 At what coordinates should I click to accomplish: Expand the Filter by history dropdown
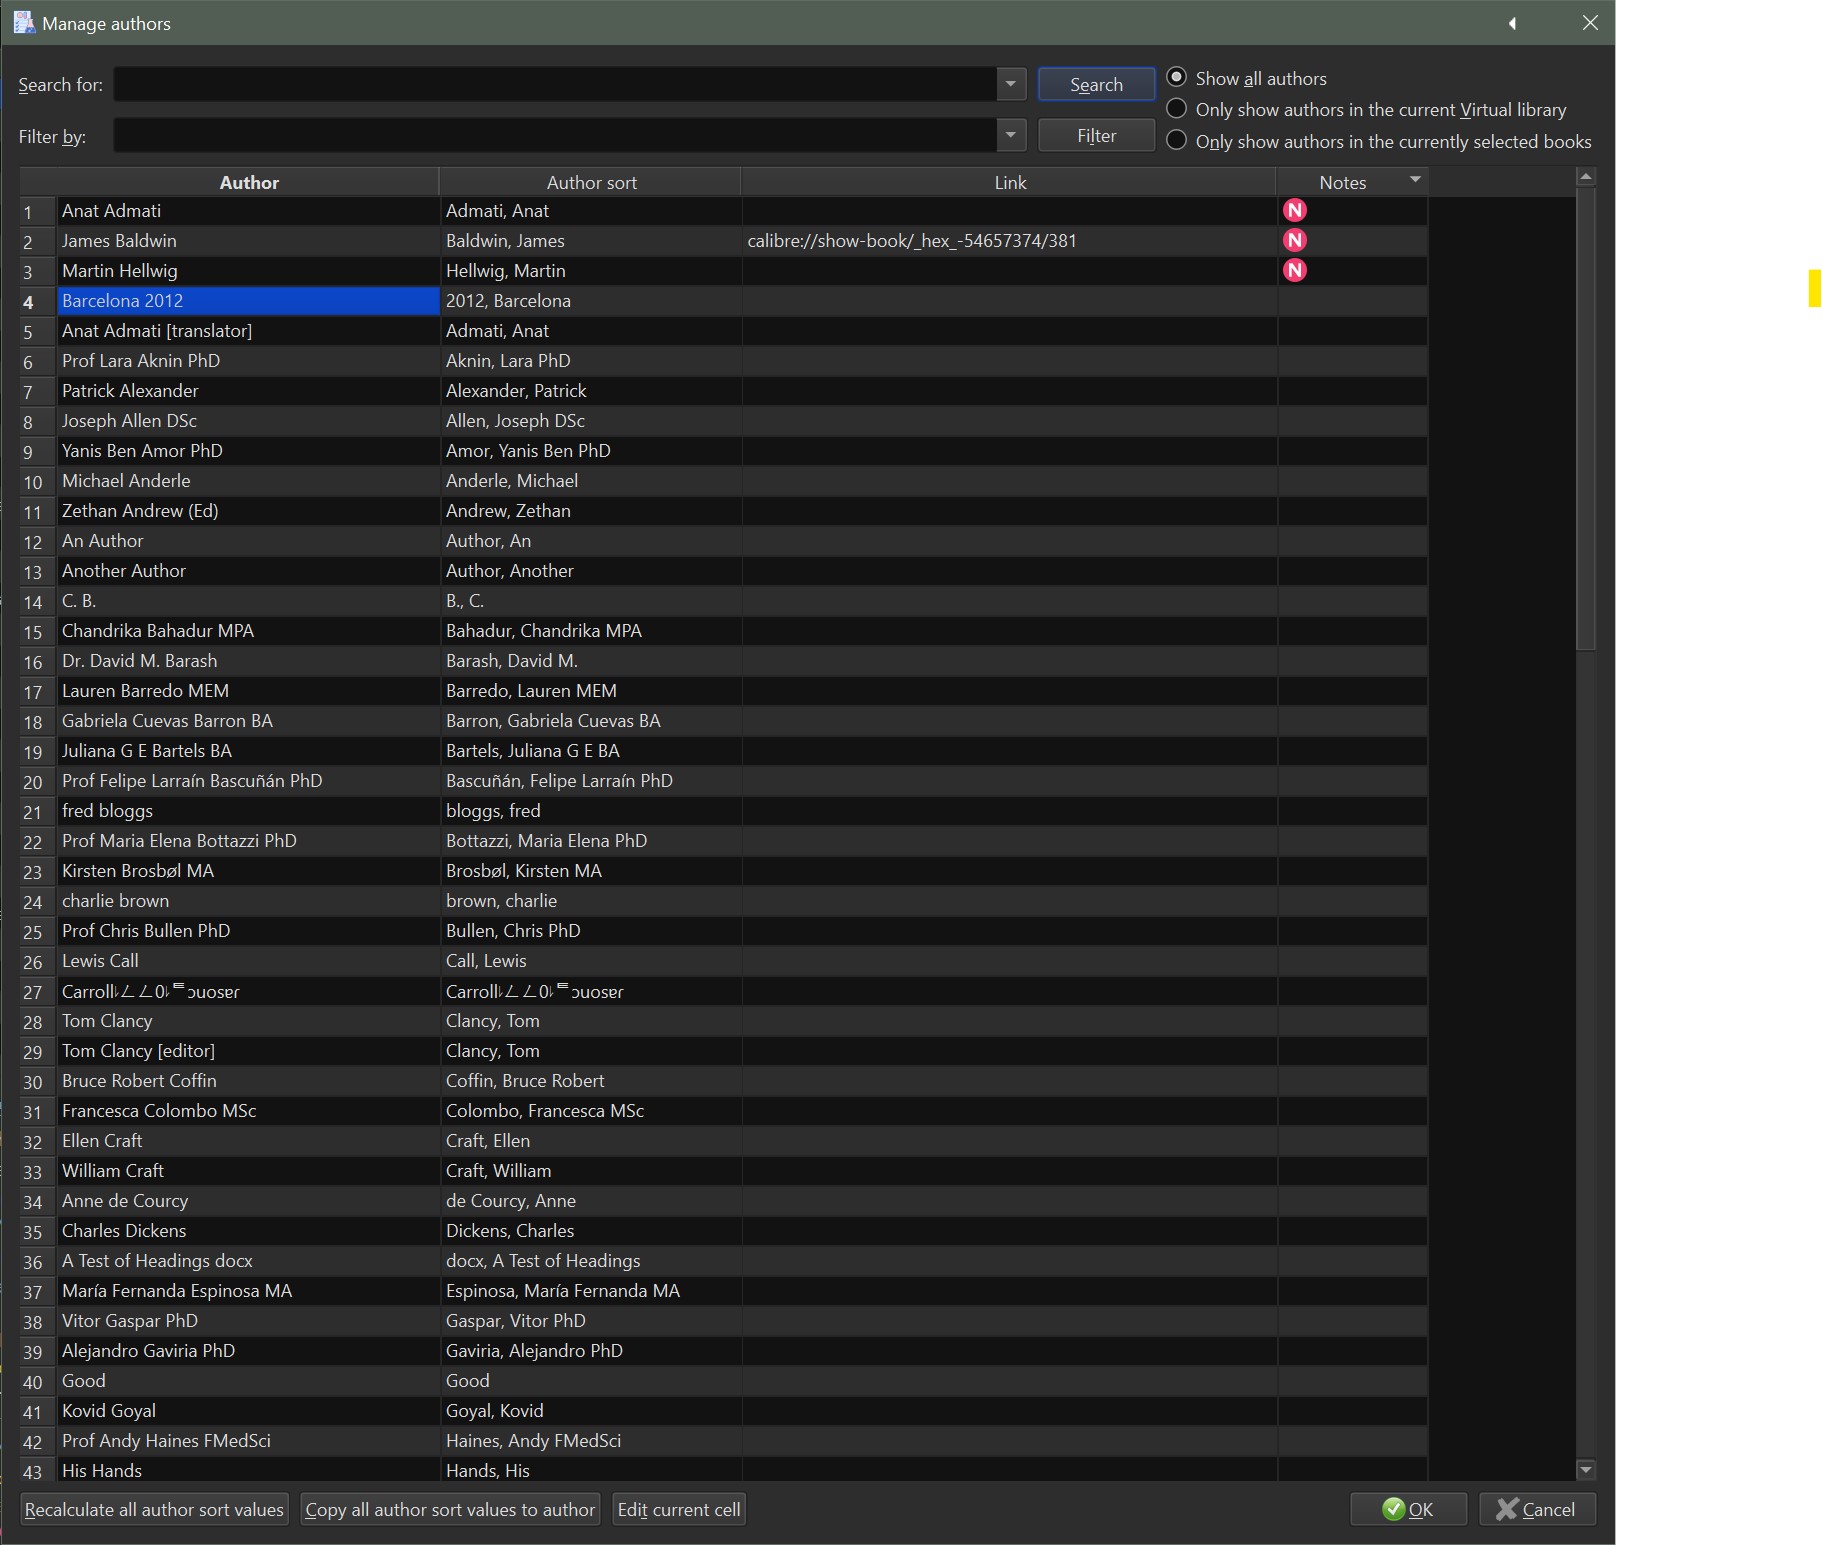(x=1011, y=135)
